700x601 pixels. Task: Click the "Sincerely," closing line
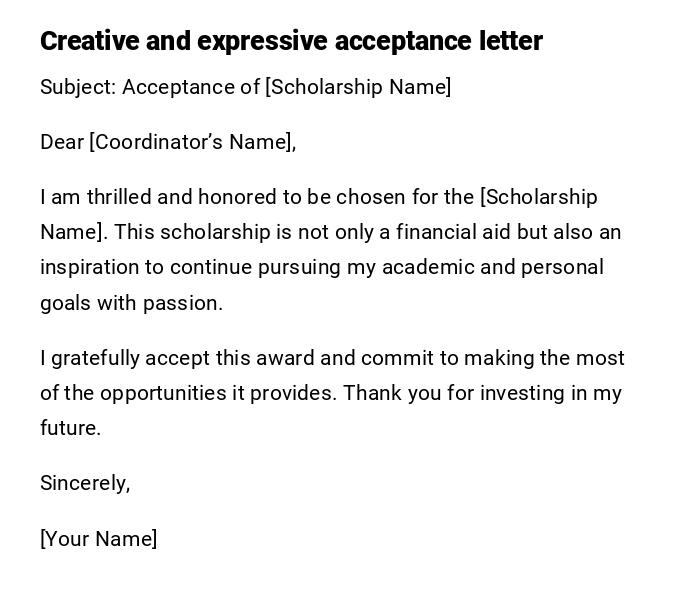(x=85, y=483)
